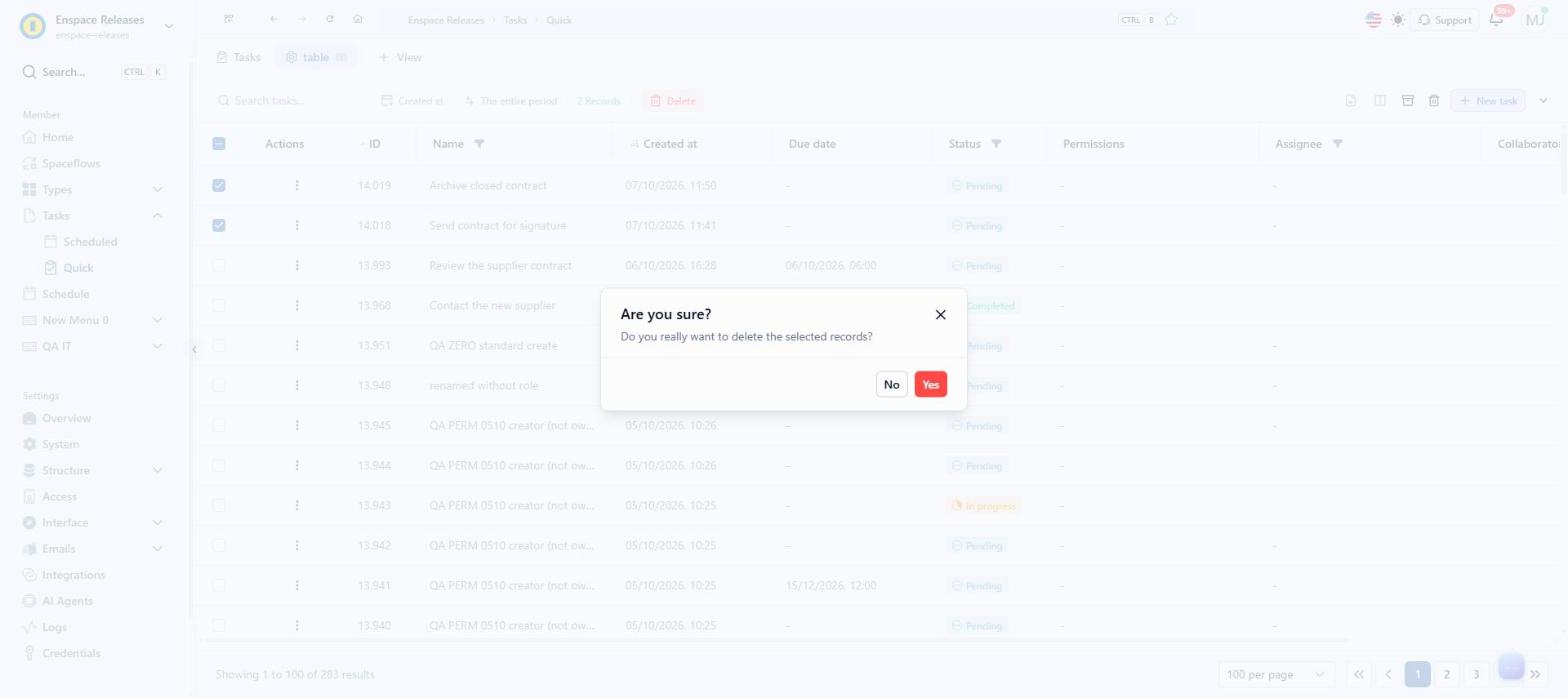This screenshot has width=1568, height=698.
Task: Filter the Status column
Action: (x=996, y=144)
